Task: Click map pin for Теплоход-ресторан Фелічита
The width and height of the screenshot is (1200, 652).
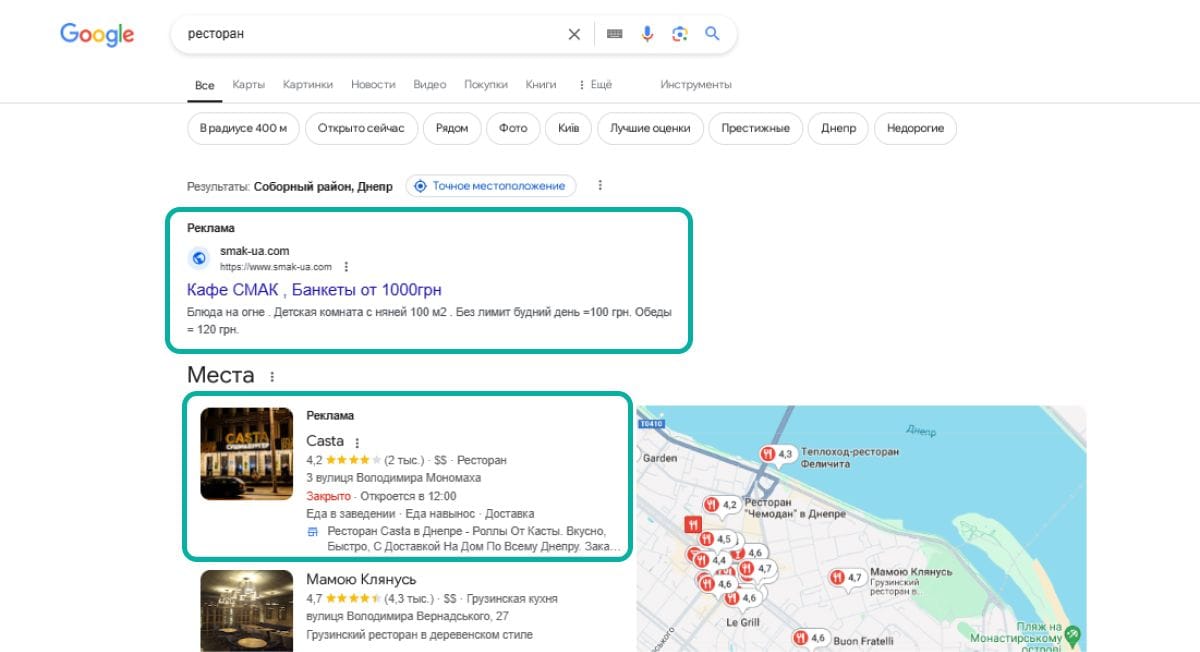Action: point(777,455)
